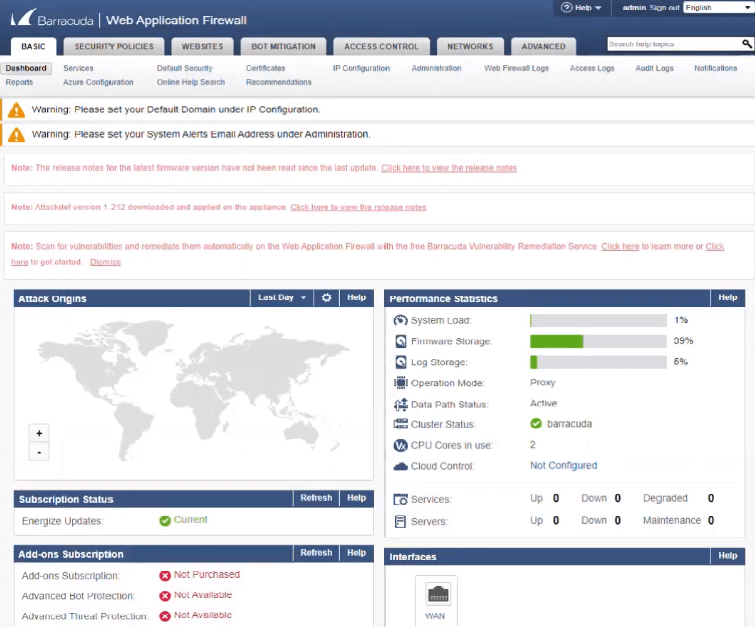Image resolution: width=755 pixels, height=627 pixels.
Task: Open IP Configuration page
Action: (362, 68)
